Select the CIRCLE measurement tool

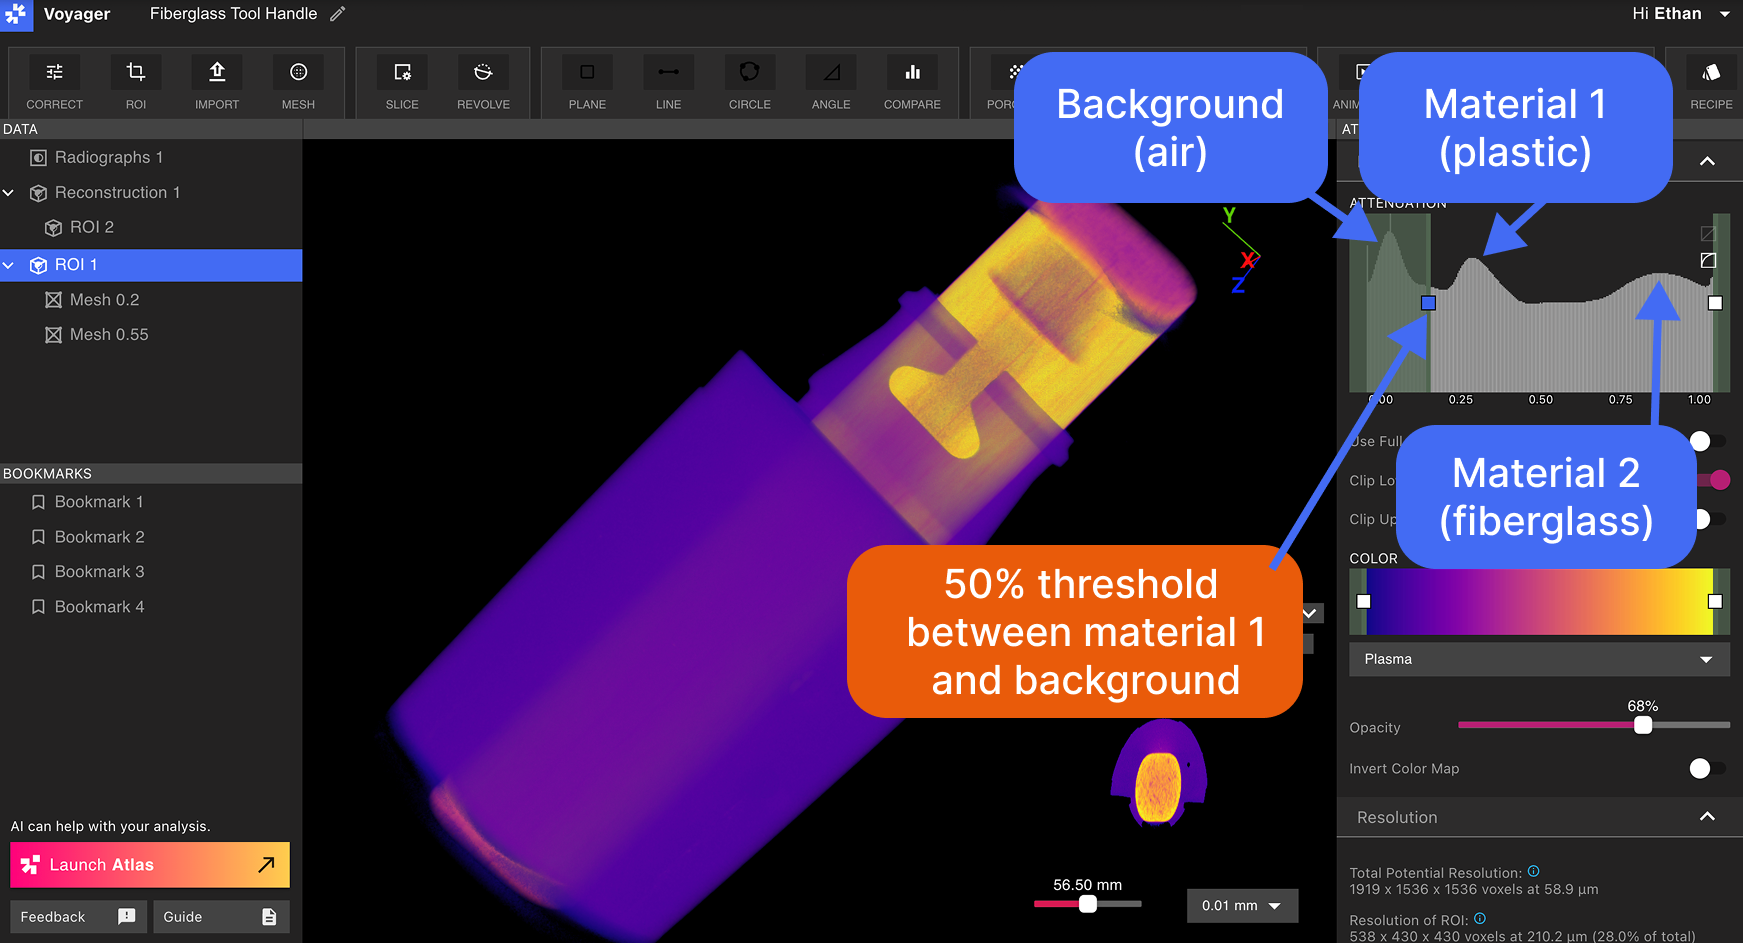tap(750, 83)
